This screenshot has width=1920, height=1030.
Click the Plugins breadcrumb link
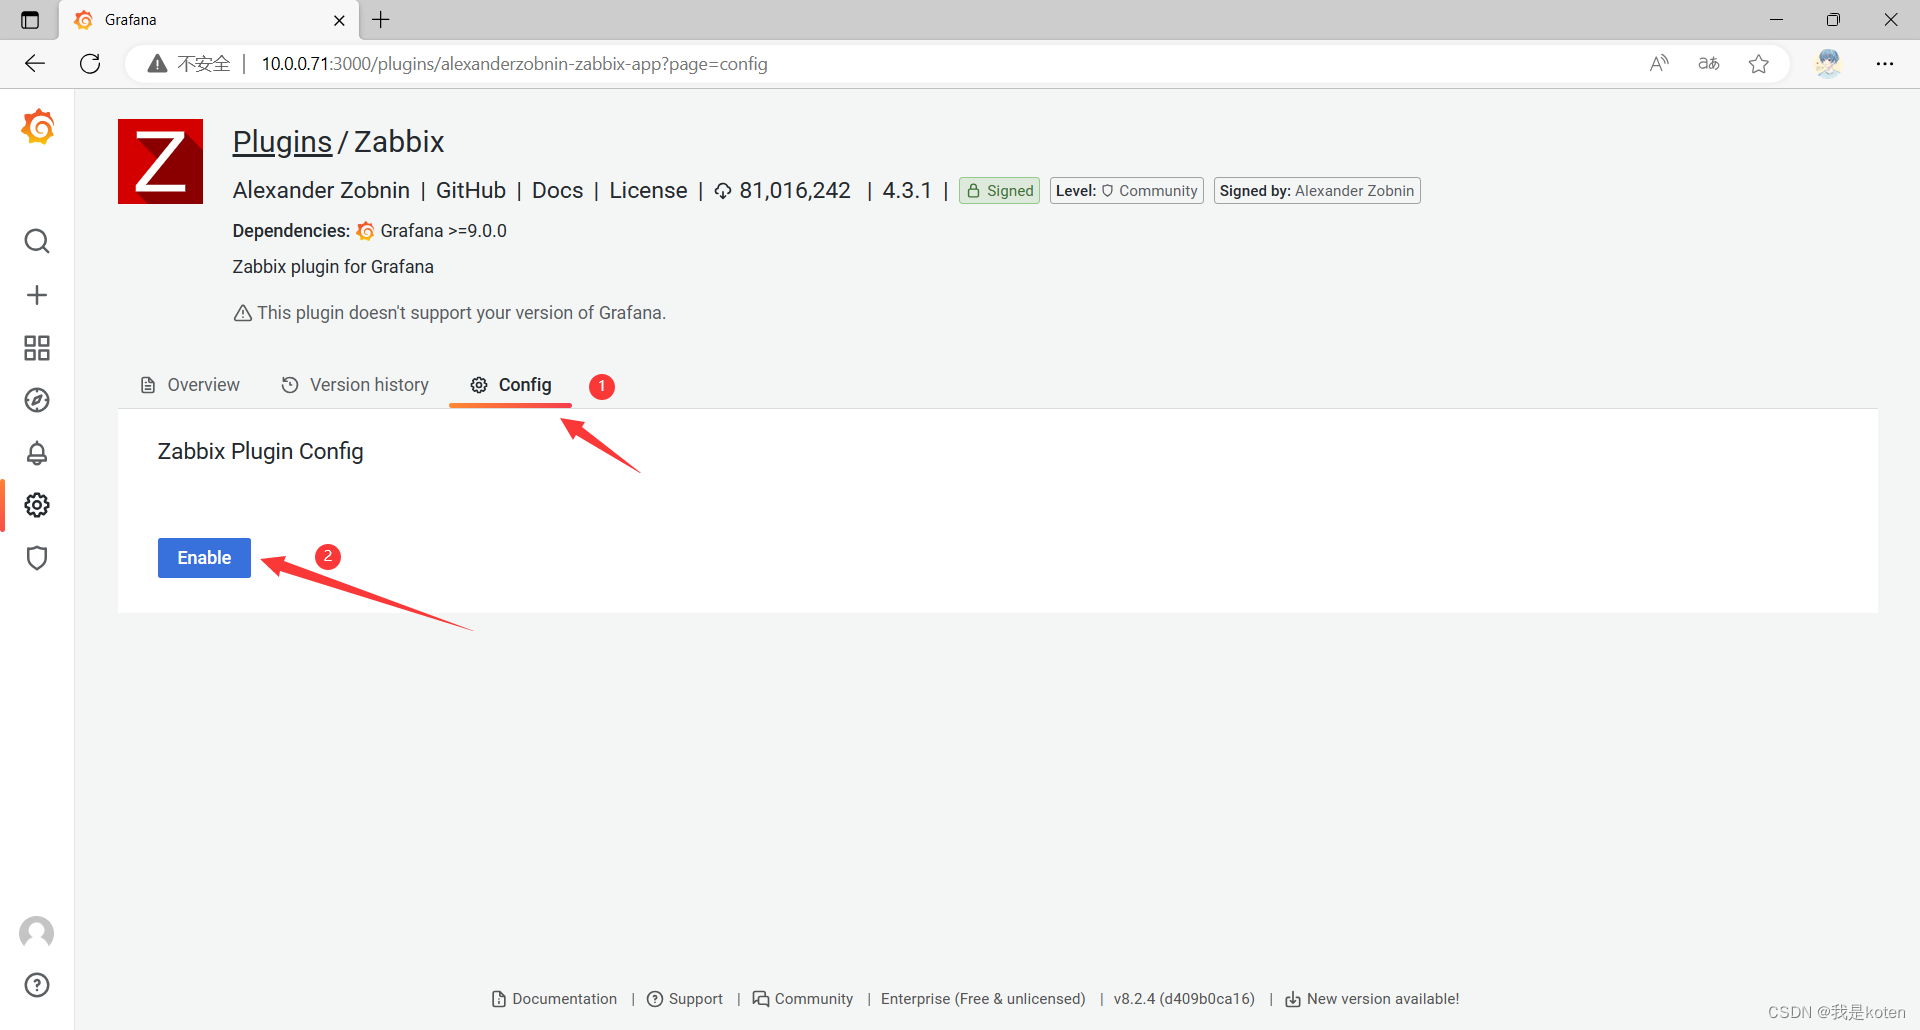282,142
